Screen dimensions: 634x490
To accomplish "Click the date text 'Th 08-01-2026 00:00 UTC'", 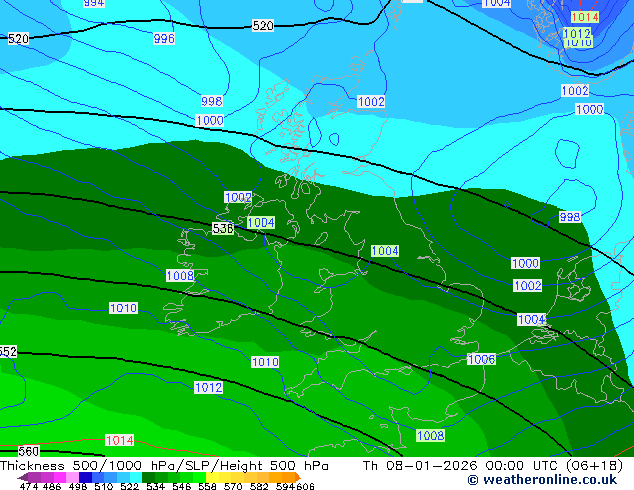I will click(462, 466).
